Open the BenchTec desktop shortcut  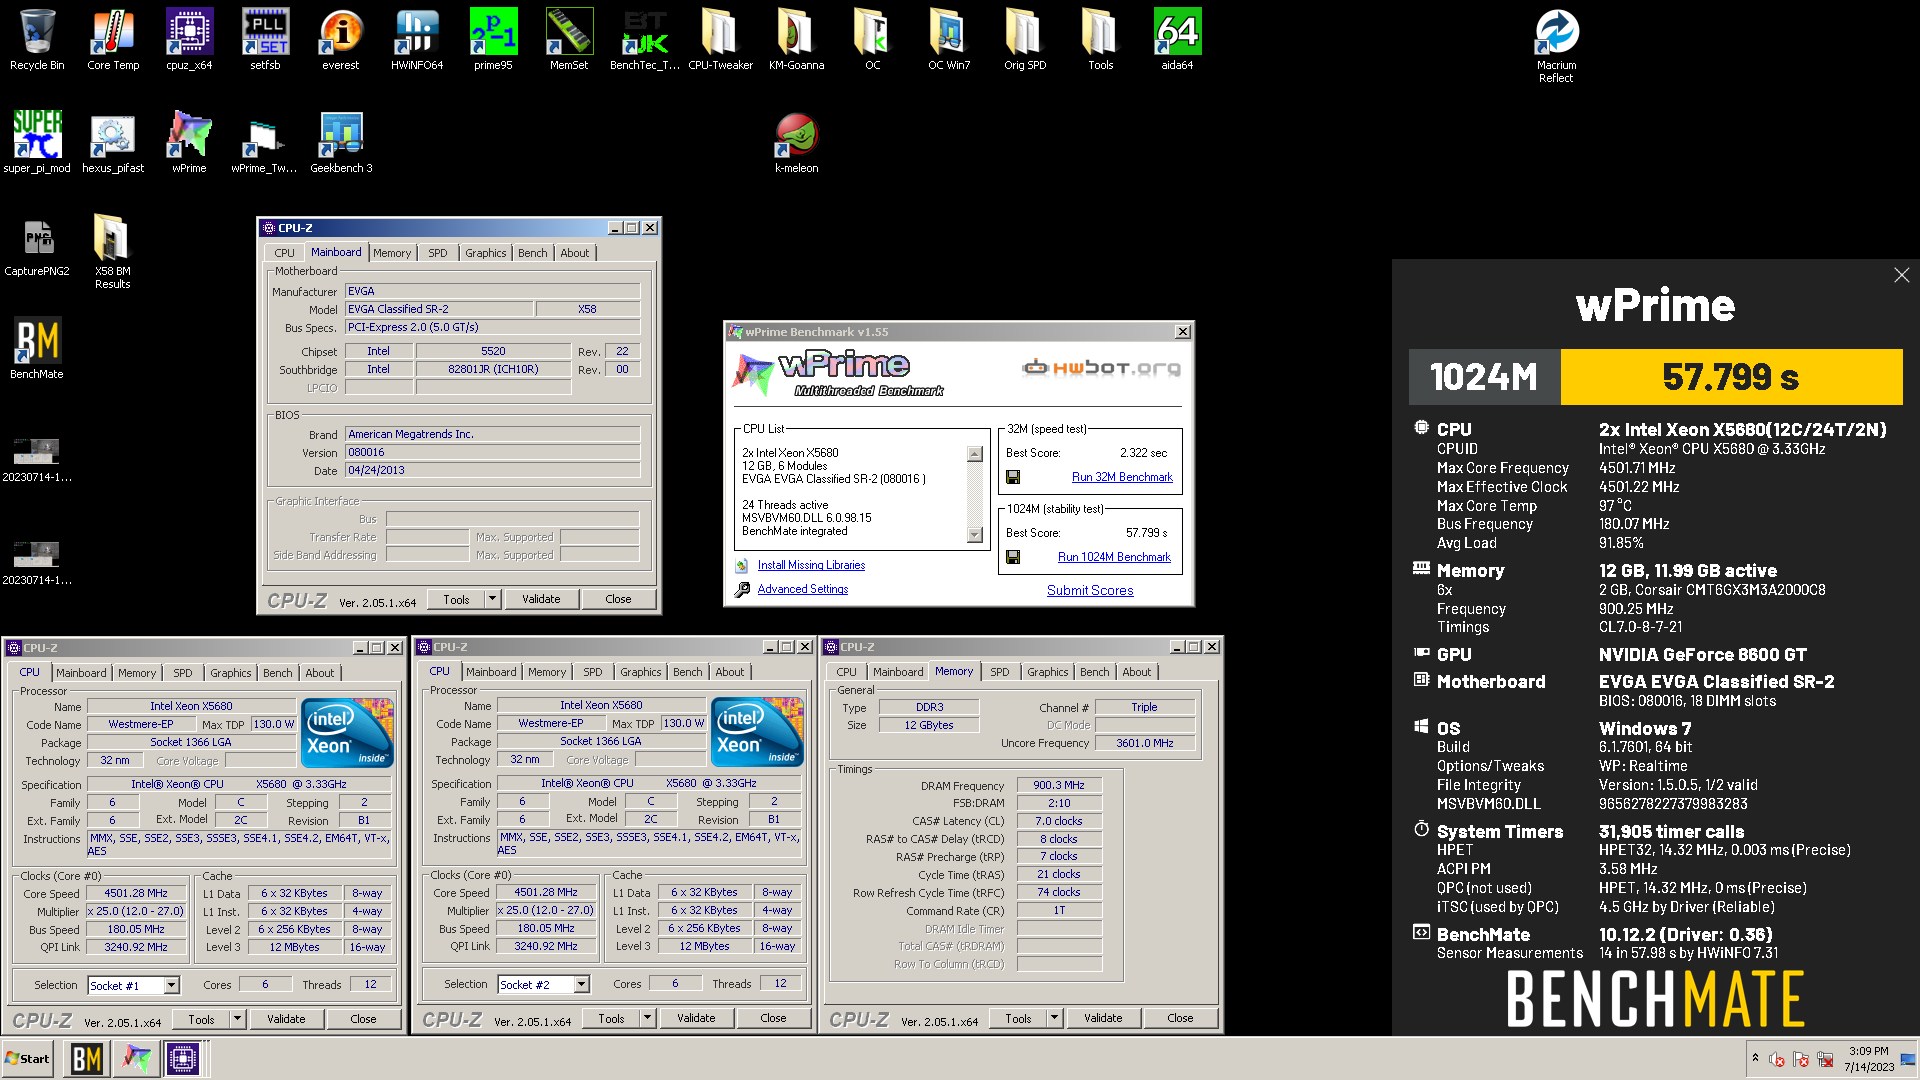645,40
